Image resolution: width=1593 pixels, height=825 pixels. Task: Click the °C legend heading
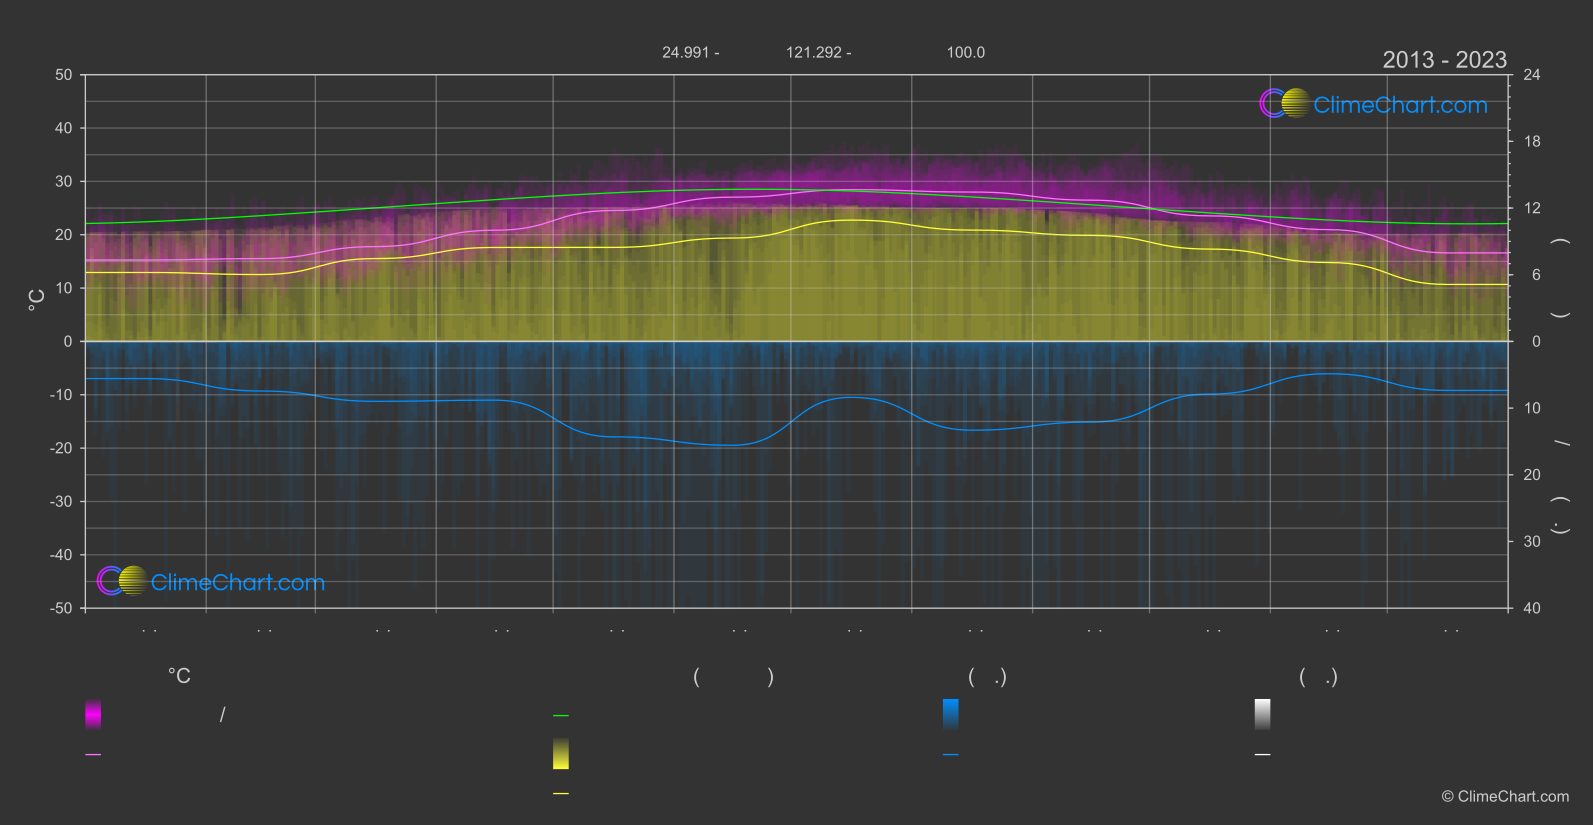coord(179,676)
